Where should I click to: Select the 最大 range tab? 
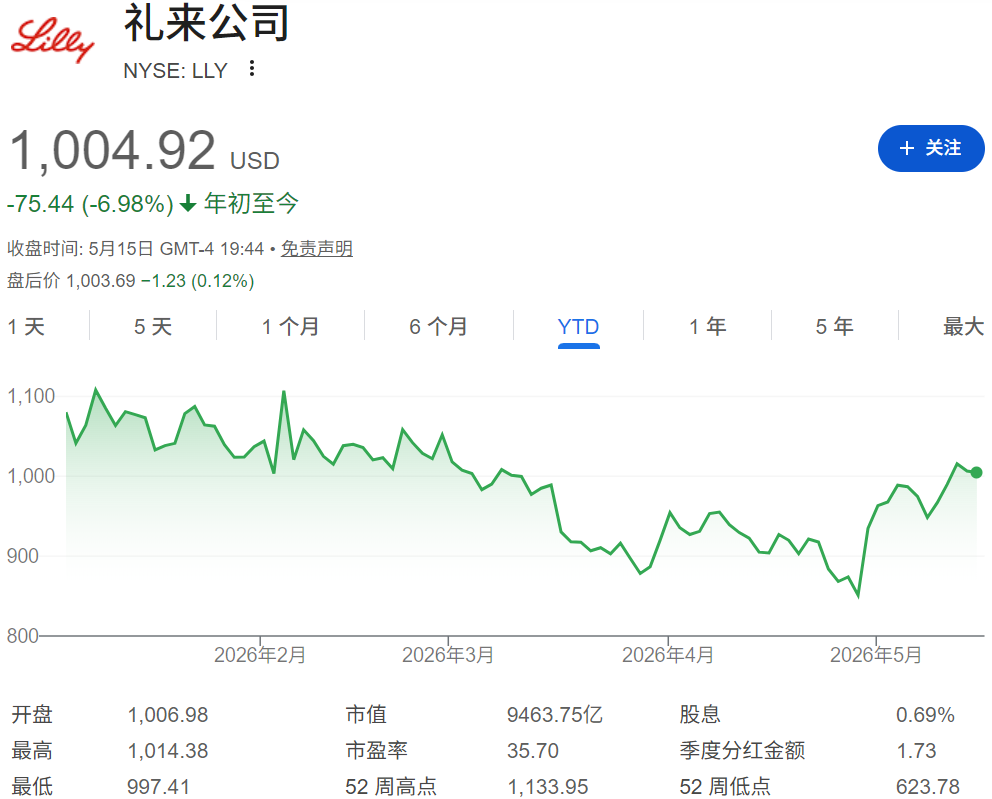click(x=964, y=326)
